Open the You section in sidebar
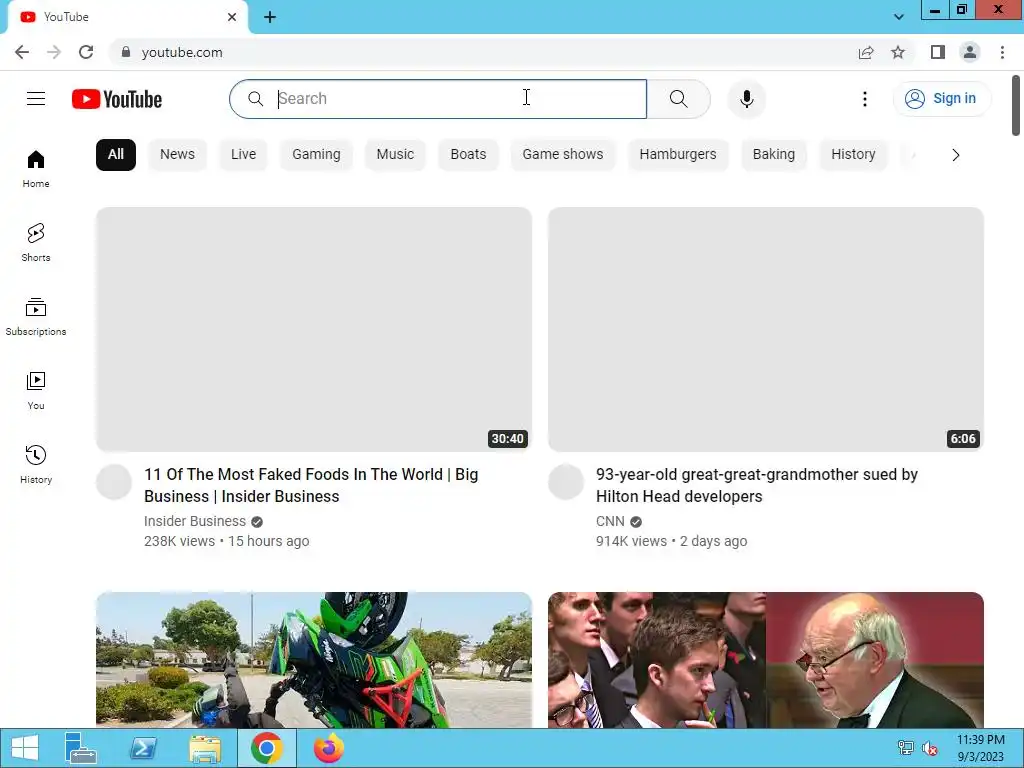This screenshot has height=768, width=1024. [36, 391]
